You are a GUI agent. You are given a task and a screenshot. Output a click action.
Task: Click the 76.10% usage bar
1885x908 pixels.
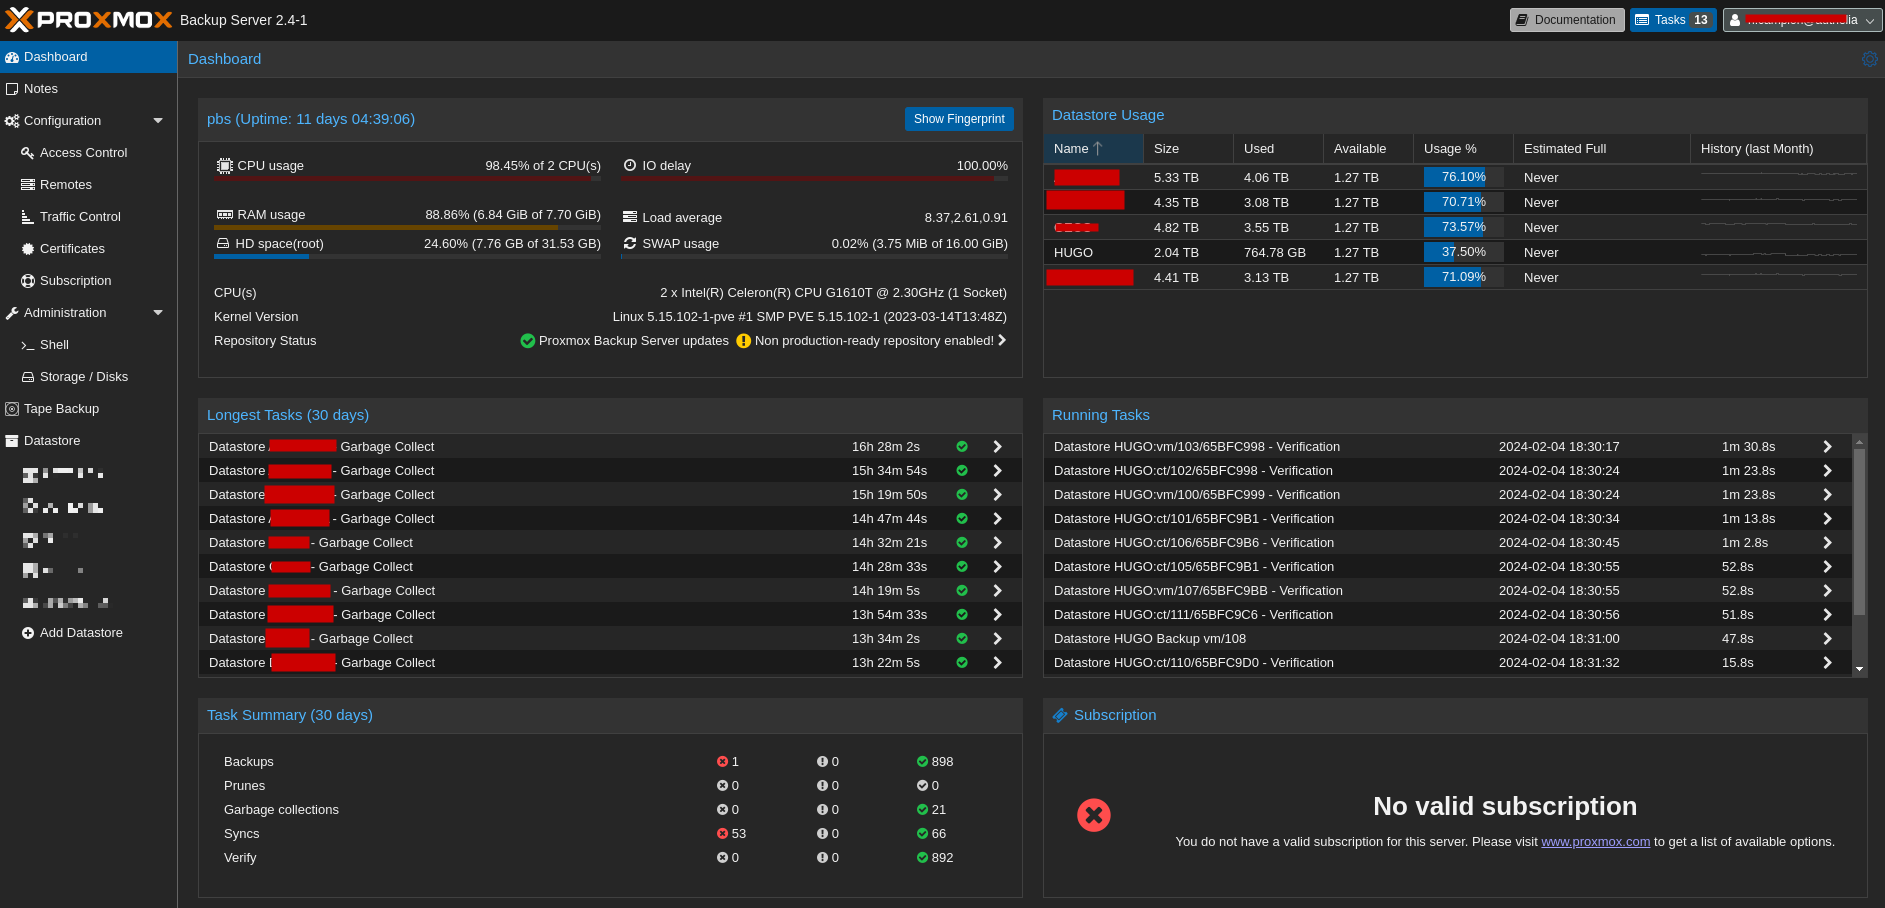[x=1463, y=177]
